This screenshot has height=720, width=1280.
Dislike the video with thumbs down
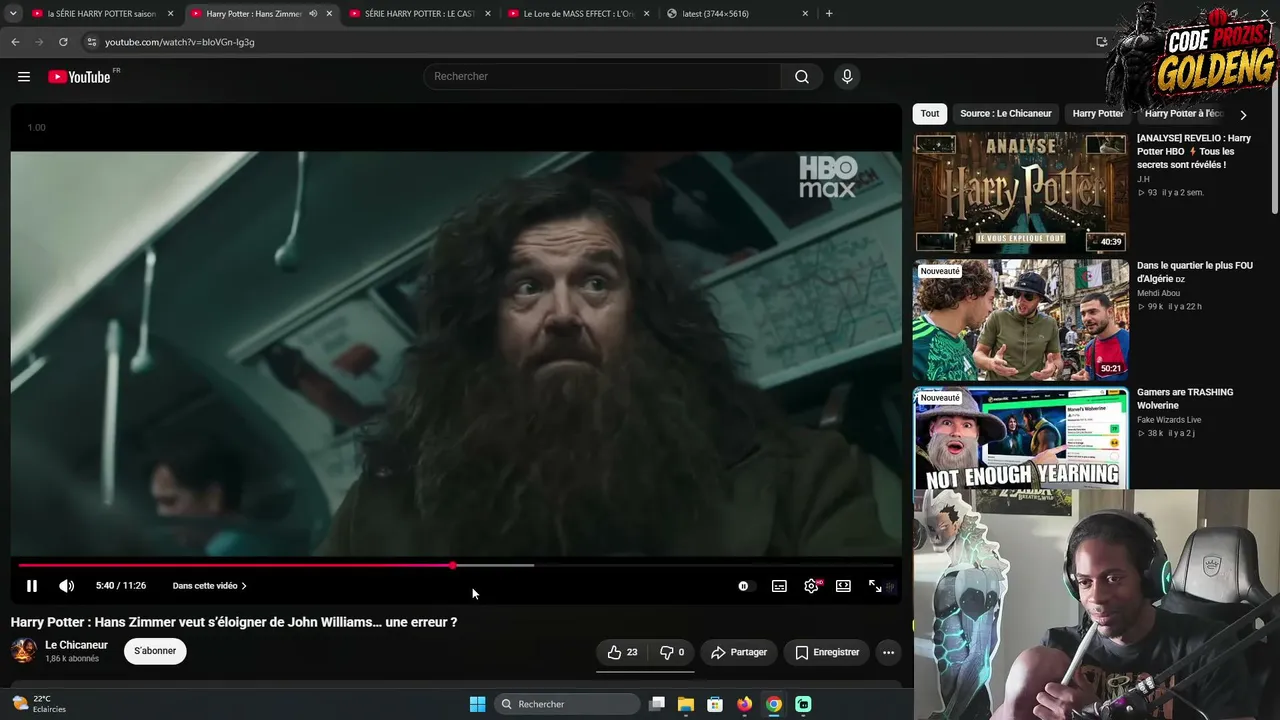672,652
